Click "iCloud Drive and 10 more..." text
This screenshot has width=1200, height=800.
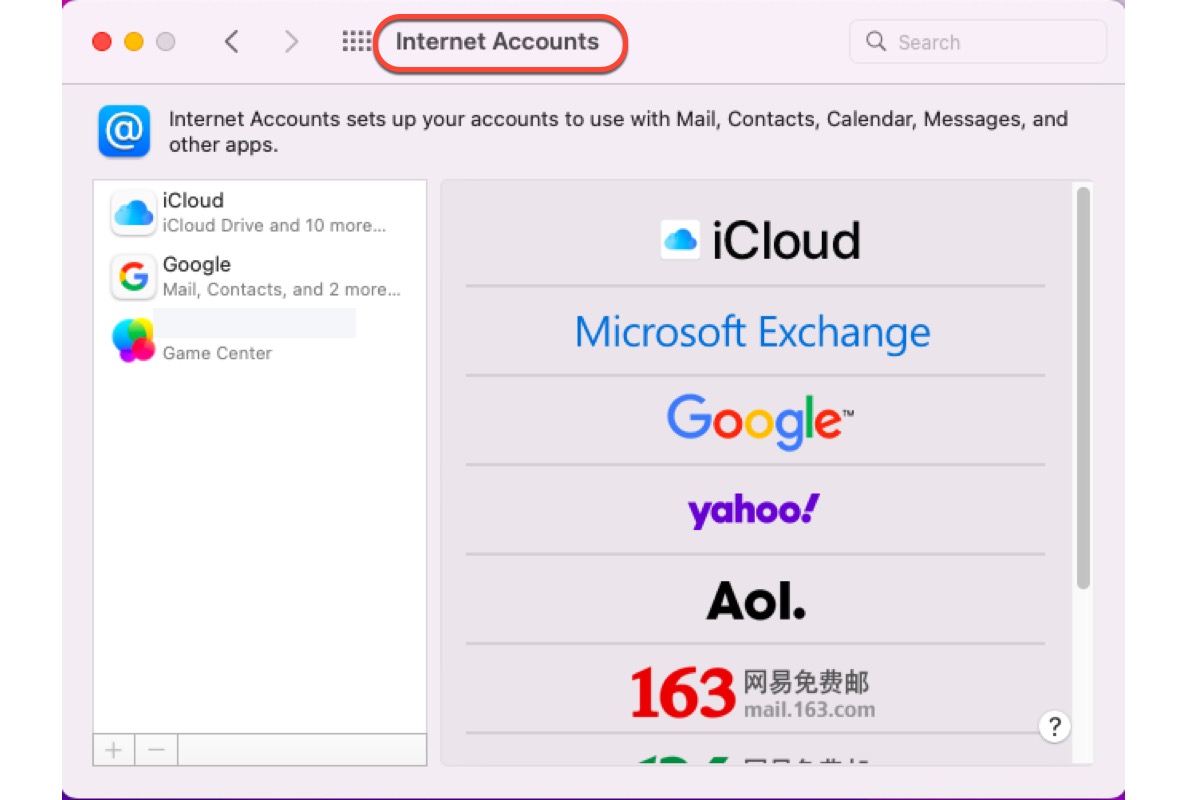pyautogui.click(x=274, y=226)
